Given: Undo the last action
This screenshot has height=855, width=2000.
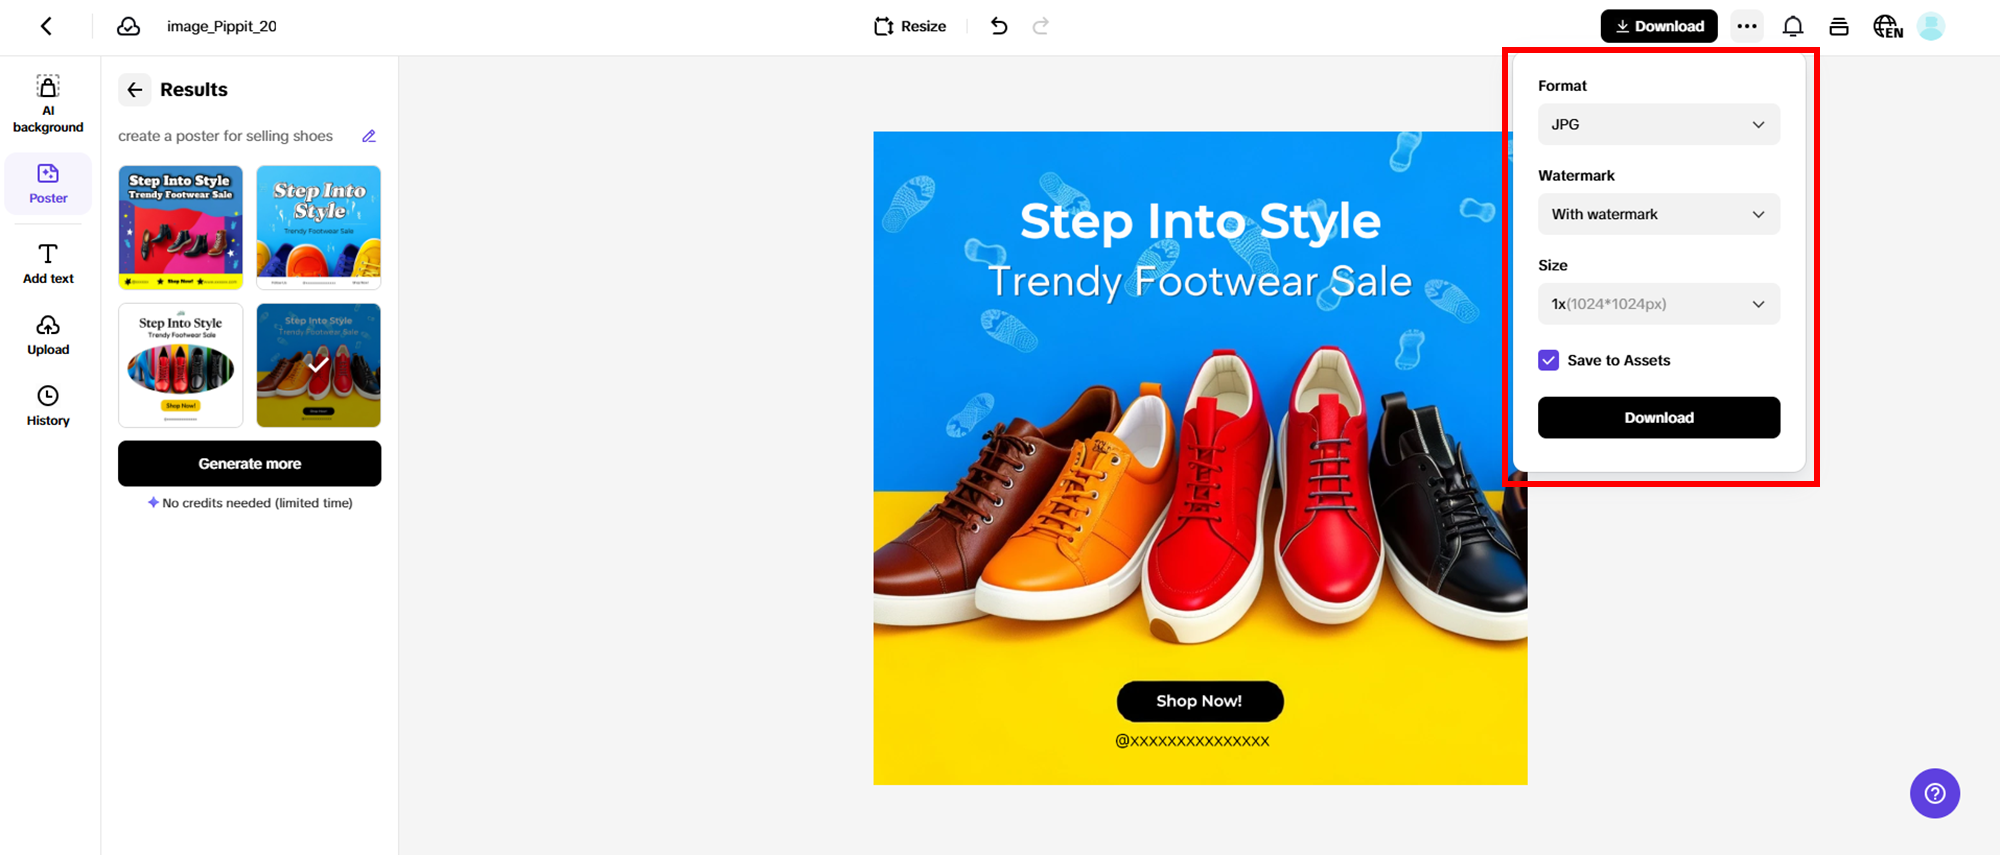Looking at the screenshot, I should [999, 27].
